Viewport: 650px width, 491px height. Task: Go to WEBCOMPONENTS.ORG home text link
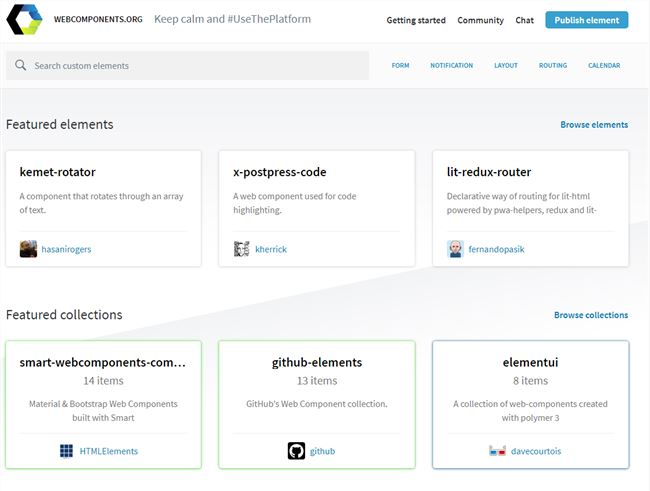[x=98, y=19]
